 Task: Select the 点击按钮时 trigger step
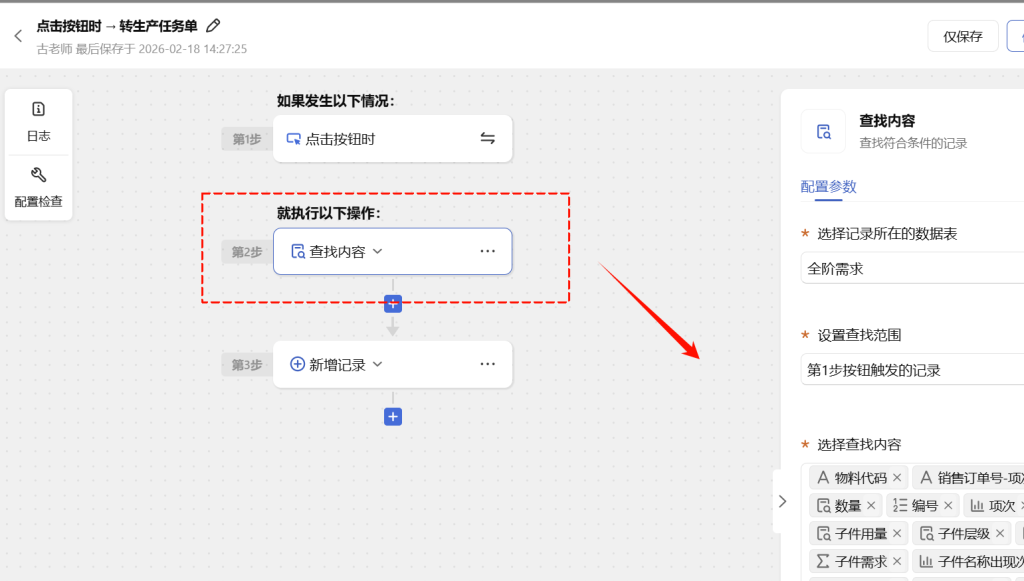coord(392,138)
